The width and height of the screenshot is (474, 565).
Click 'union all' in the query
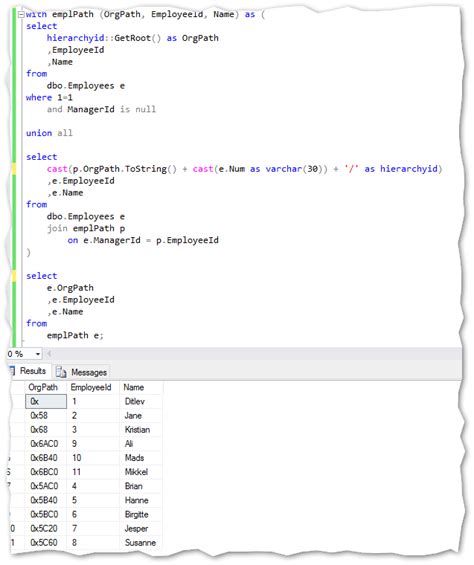49,133
